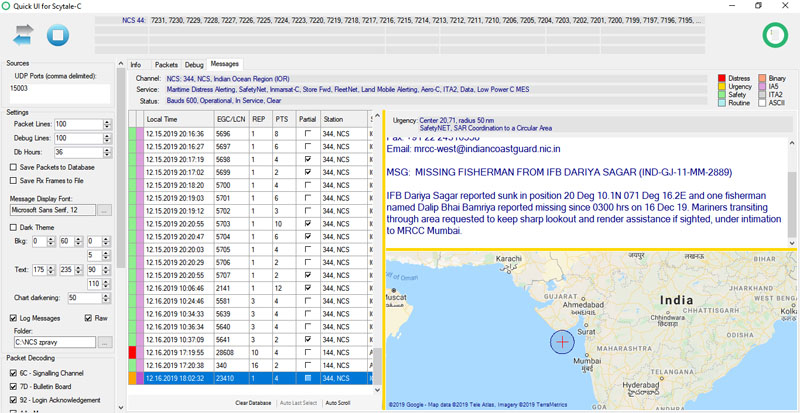800x413 pixels.
Task: Click the green Safety legend swatch
Action: 721,95
